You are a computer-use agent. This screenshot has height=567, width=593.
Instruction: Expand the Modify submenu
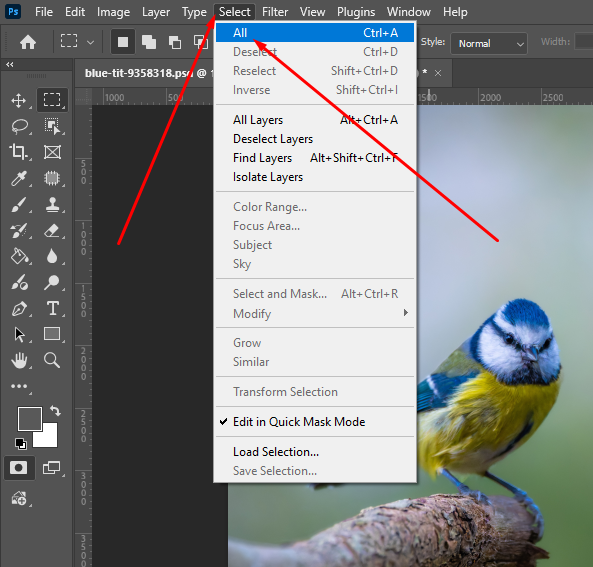pos(315,314)
